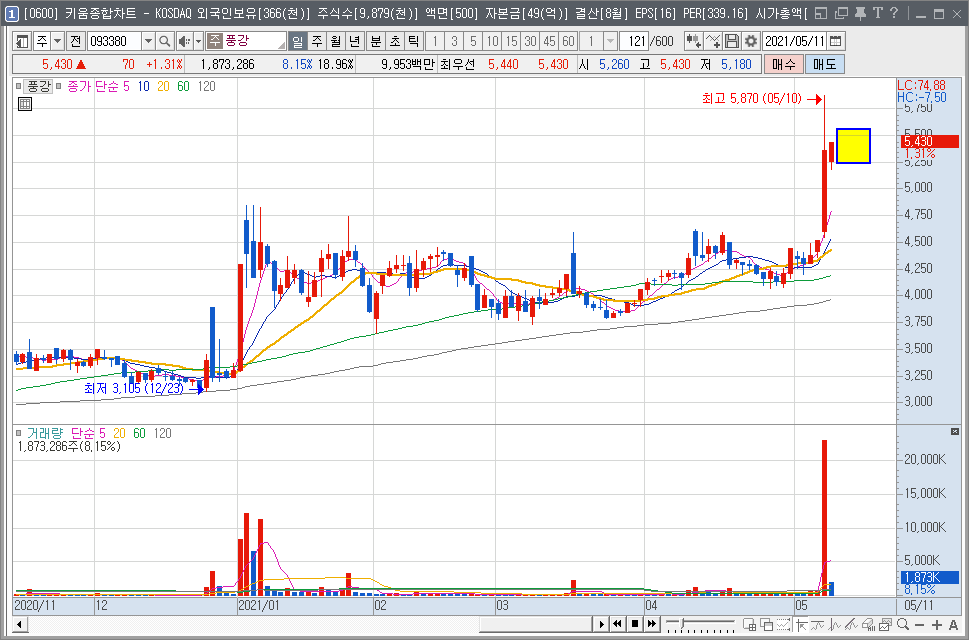969x640 pixels.
Task: Click the speaker sound alert icon
Action: pos(184,41)
